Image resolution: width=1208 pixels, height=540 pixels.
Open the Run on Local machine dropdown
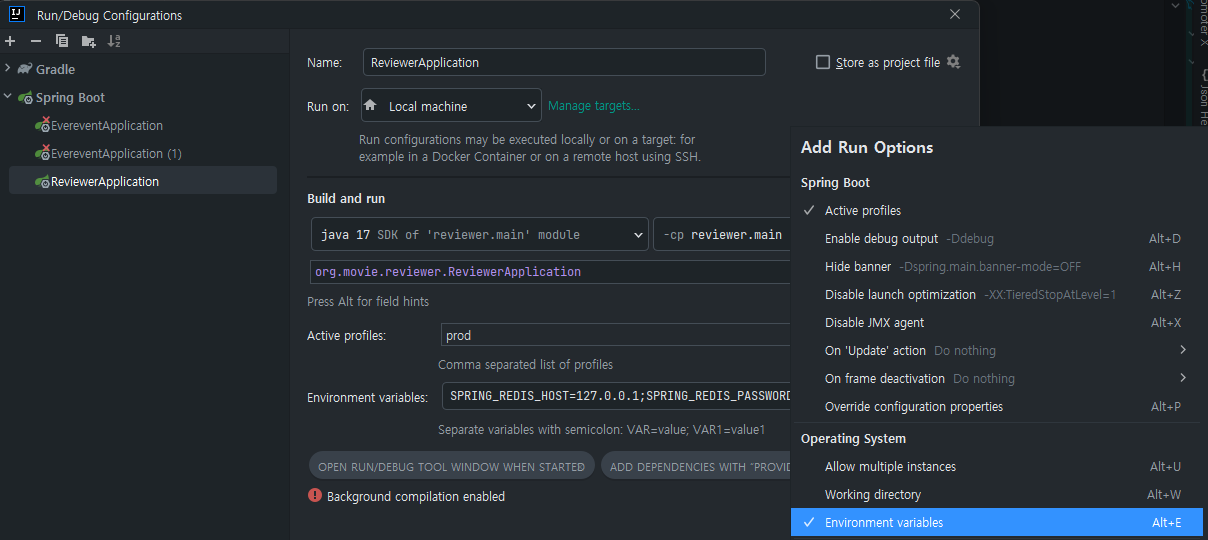point(450,106)
